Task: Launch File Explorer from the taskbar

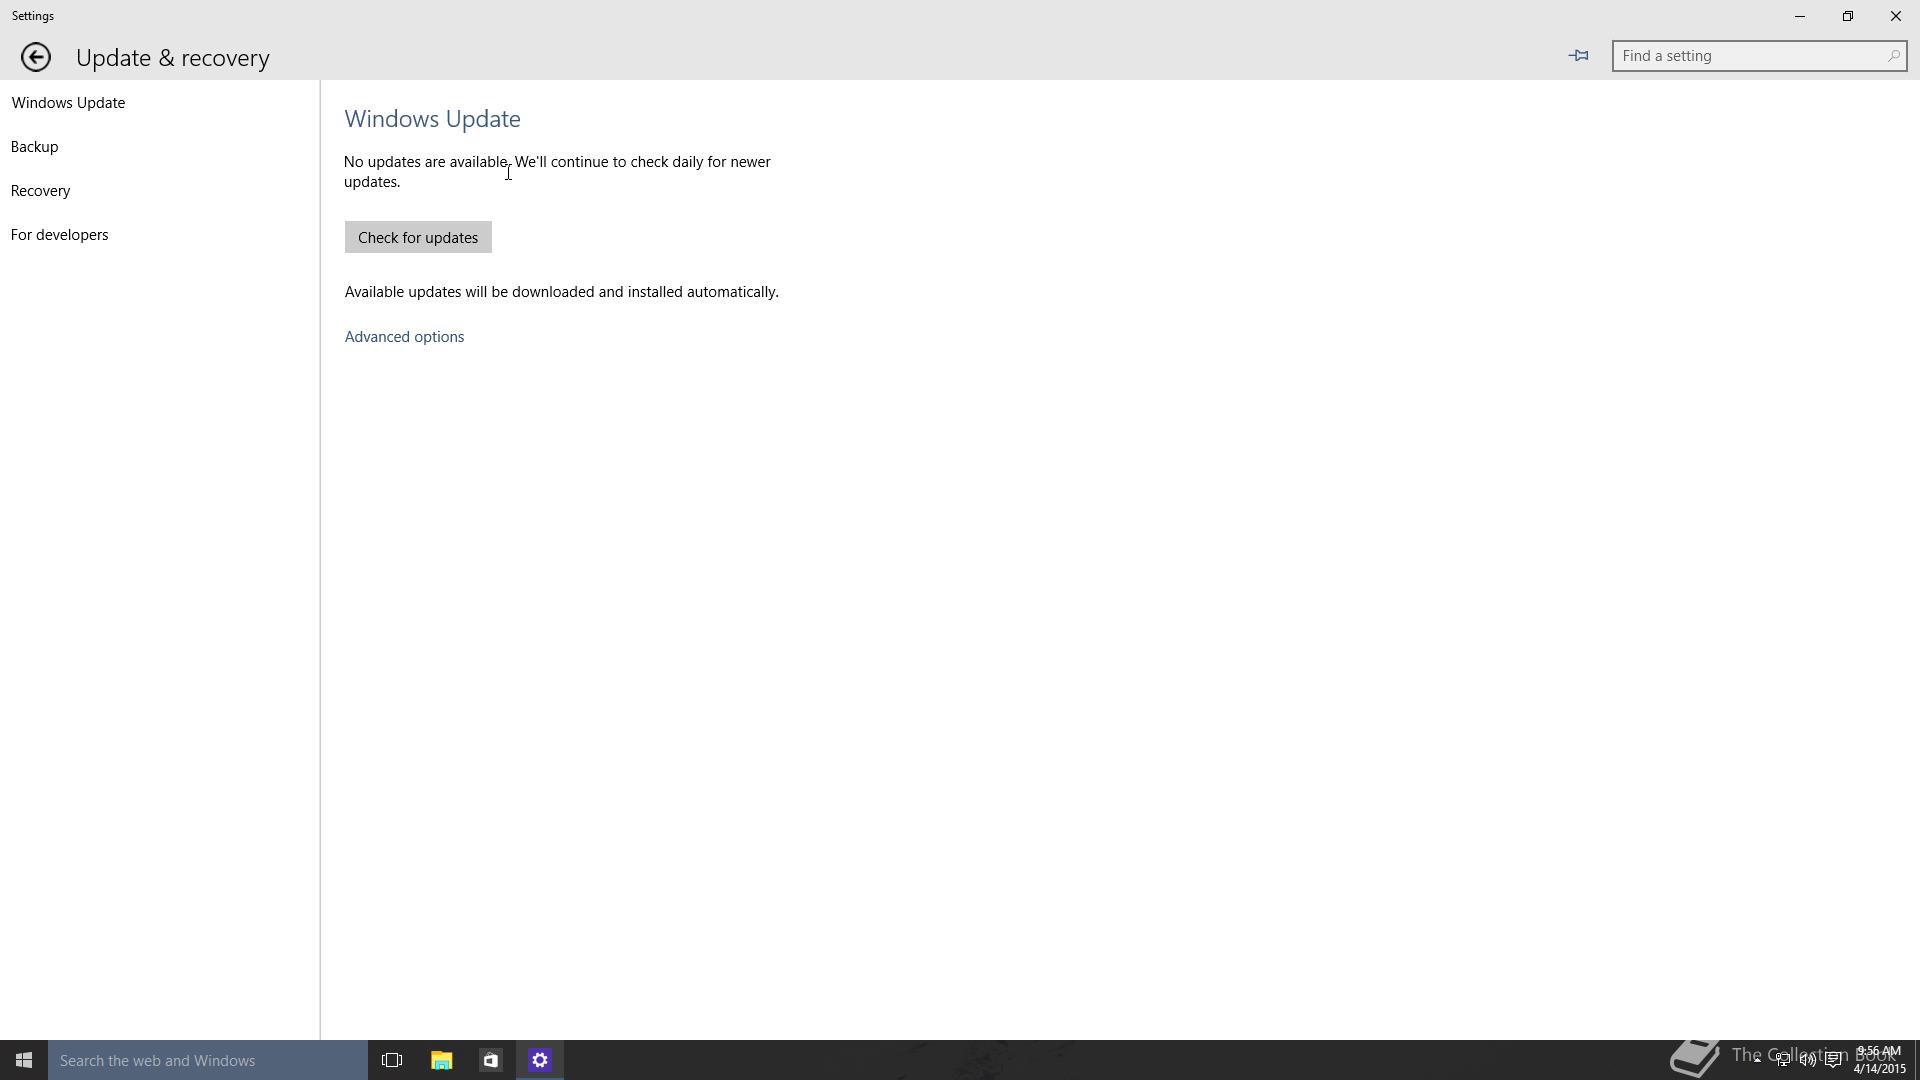Action: click(441, 1060)
